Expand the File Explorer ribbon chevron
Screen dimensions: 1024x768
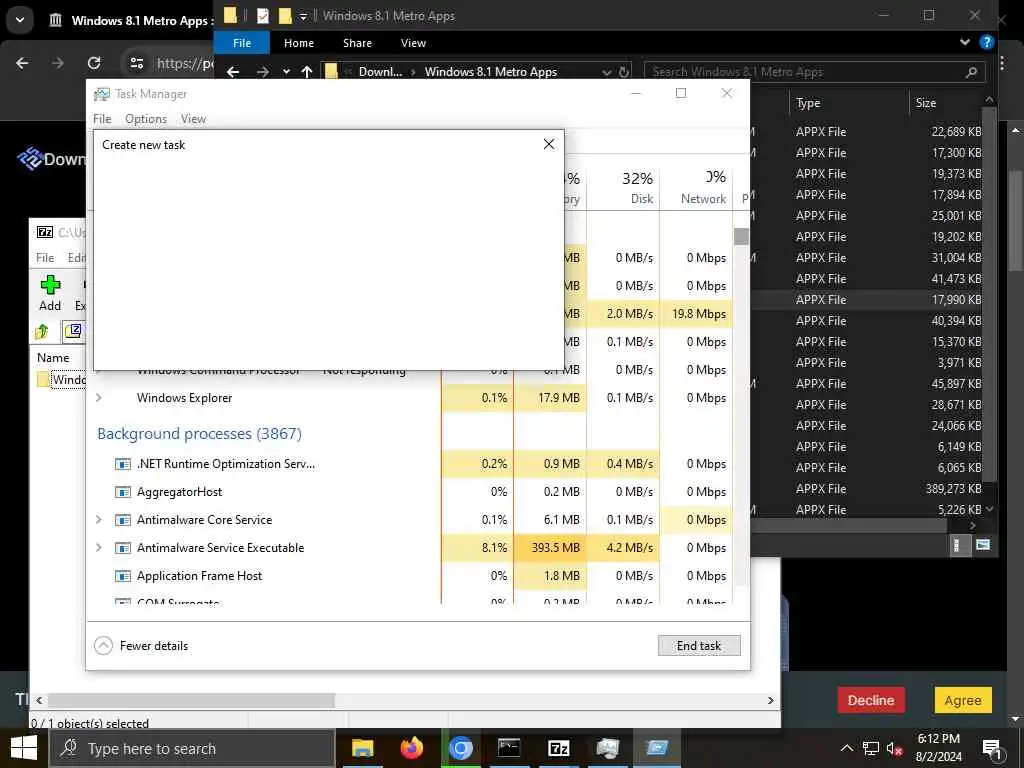965,42
